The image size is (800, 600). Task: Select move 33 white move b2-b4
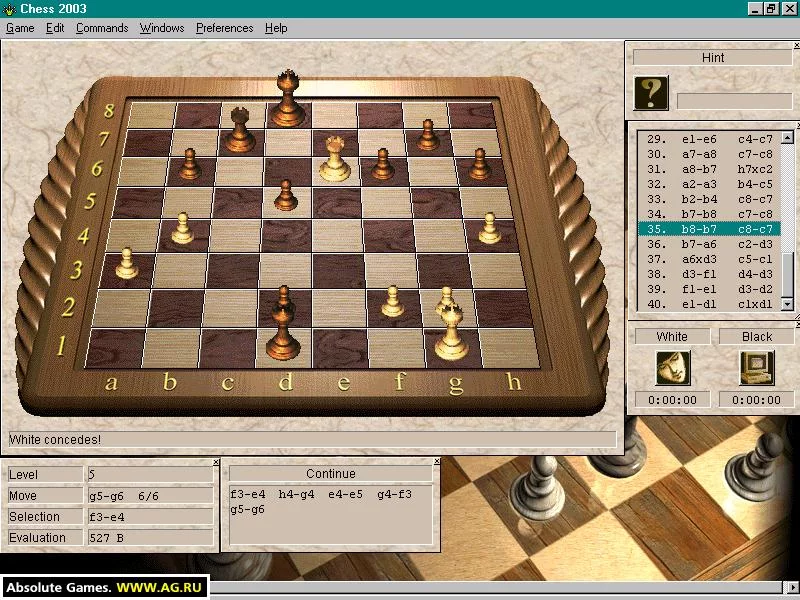point(699,199)
